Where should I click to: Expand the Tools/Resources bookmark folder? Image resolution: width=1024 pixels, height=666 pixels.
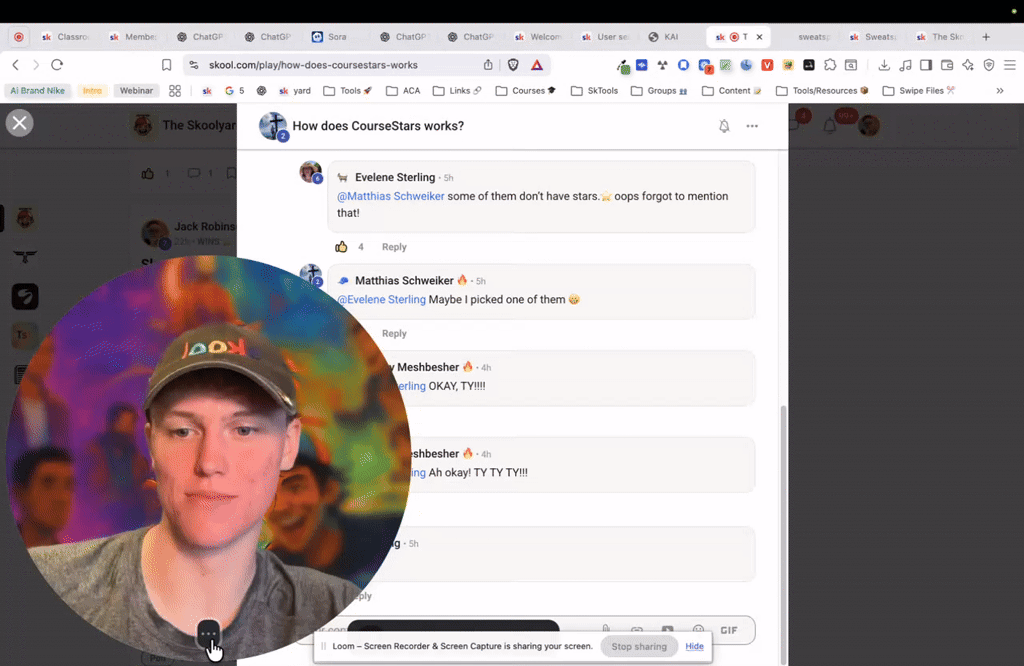point(822,91)
